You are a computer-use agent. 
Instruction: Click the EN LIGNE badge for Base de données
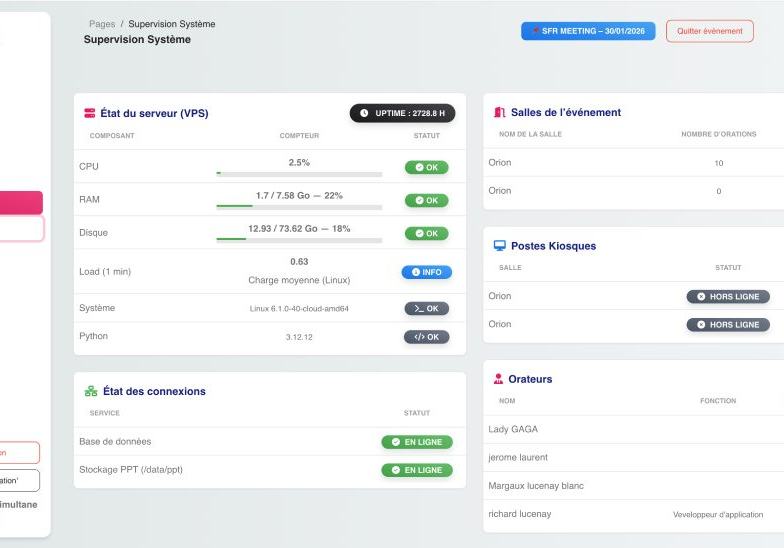click(x=417, y=442)
